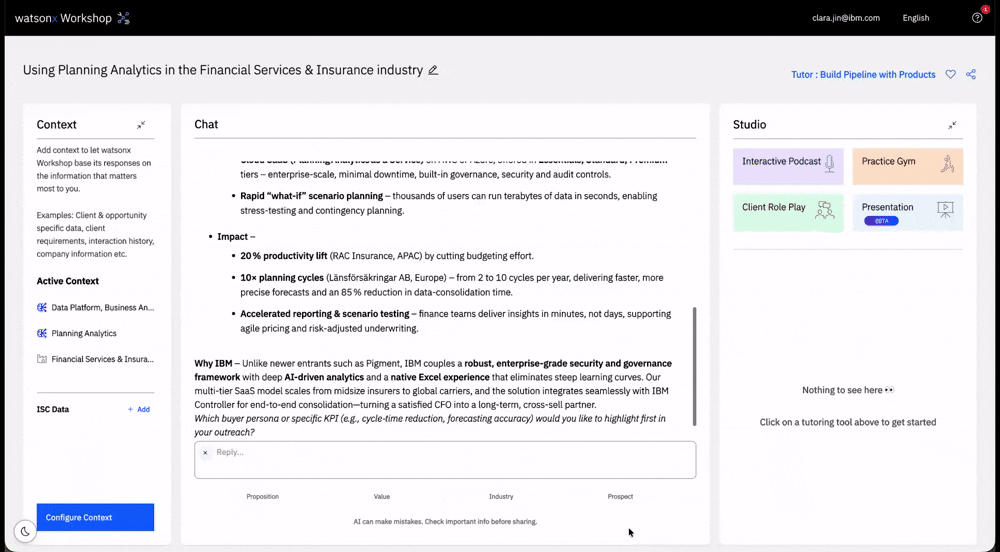
Task: Select the Prospect suggestion tab
Action: 620,497
